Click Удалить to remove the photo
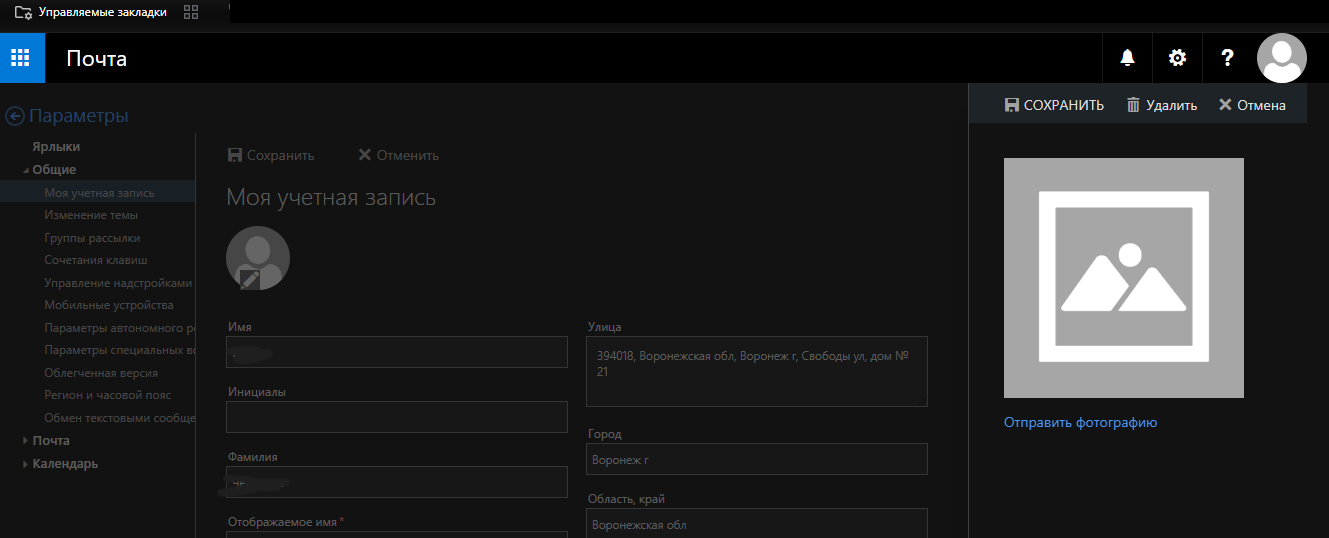The image size is (1329, 538). click(x=1161, y=105)
